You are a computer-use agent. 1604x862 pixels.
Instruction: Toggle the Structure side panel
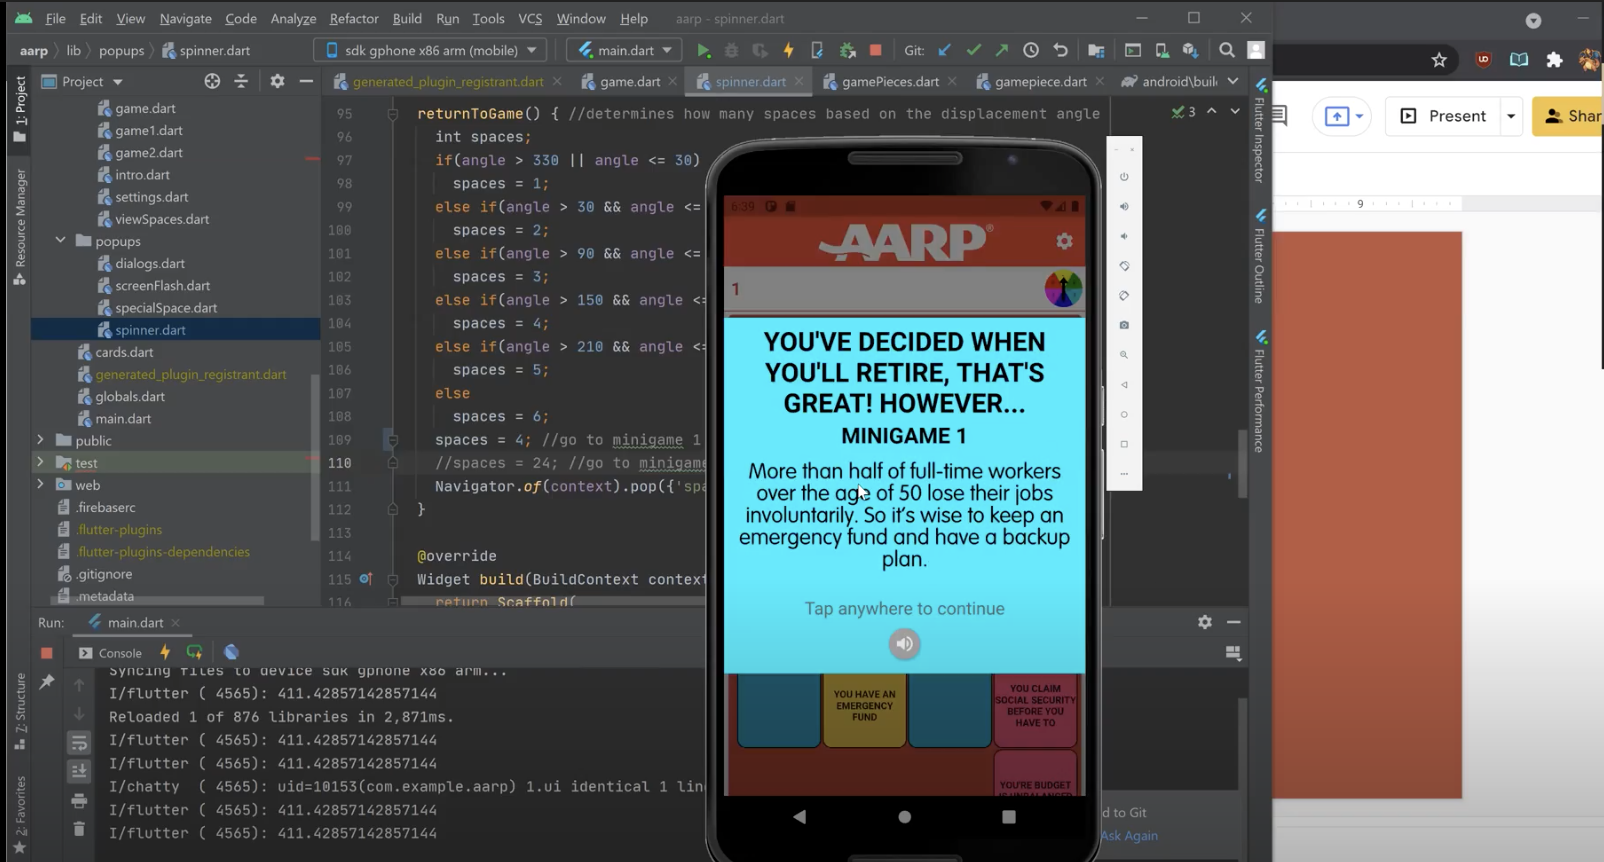pyautogui.click(x=19, y=710)
